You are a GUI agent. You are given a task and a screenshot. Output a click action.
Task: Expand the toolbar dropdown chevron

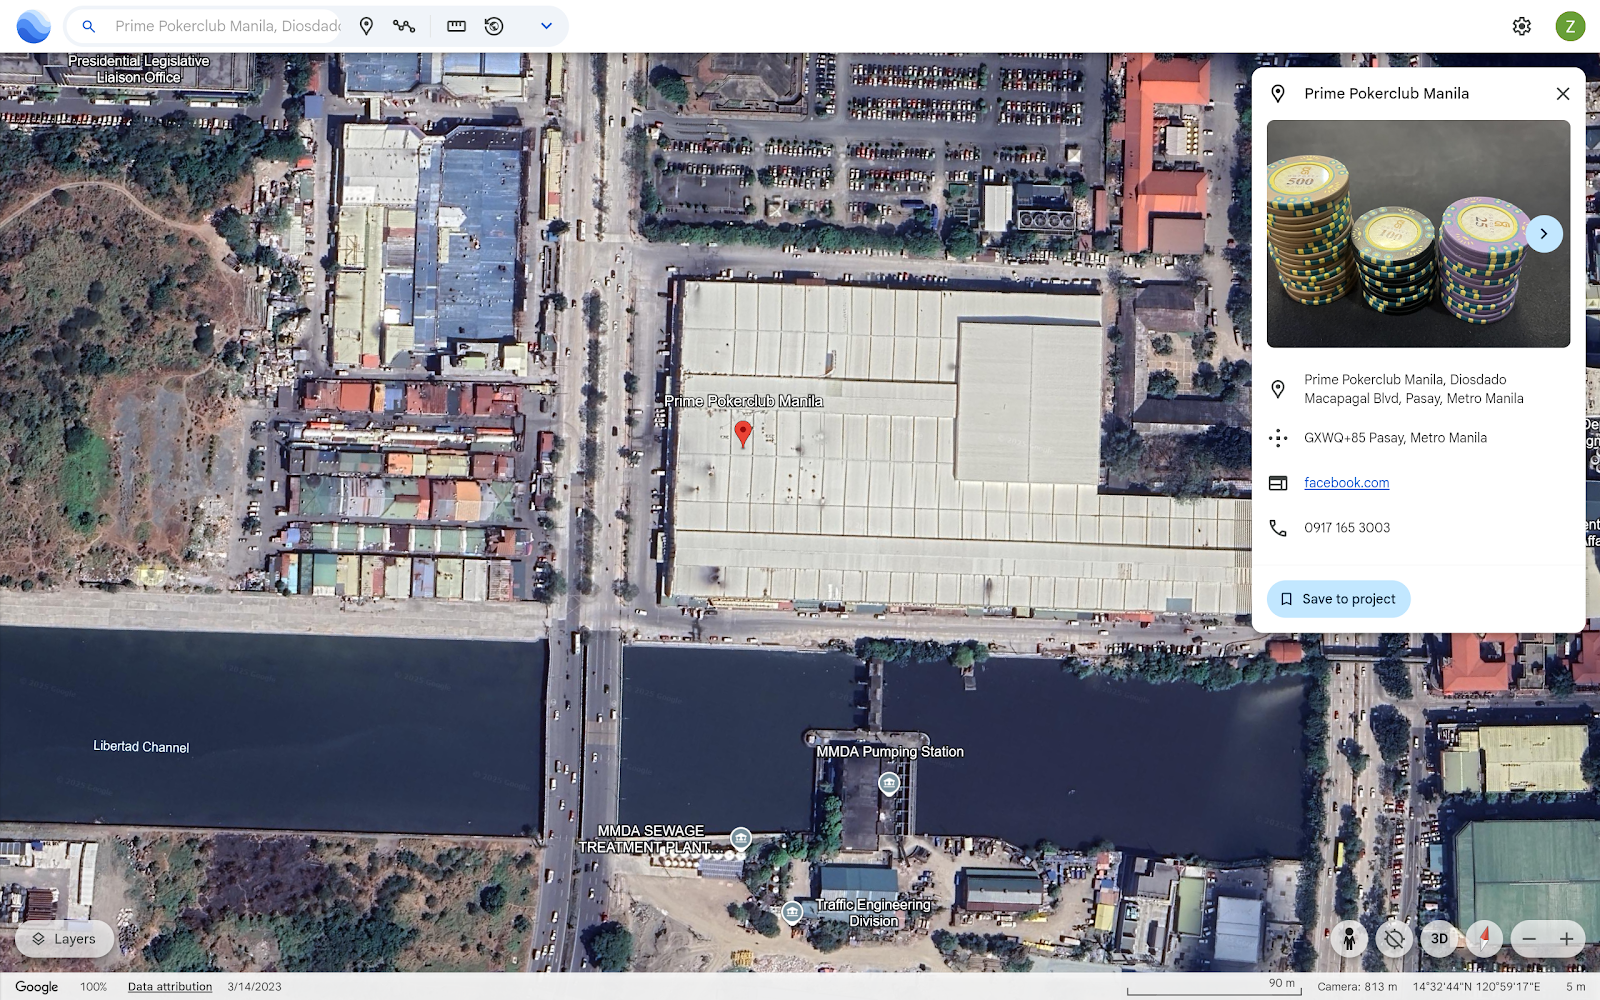point(546,26)
